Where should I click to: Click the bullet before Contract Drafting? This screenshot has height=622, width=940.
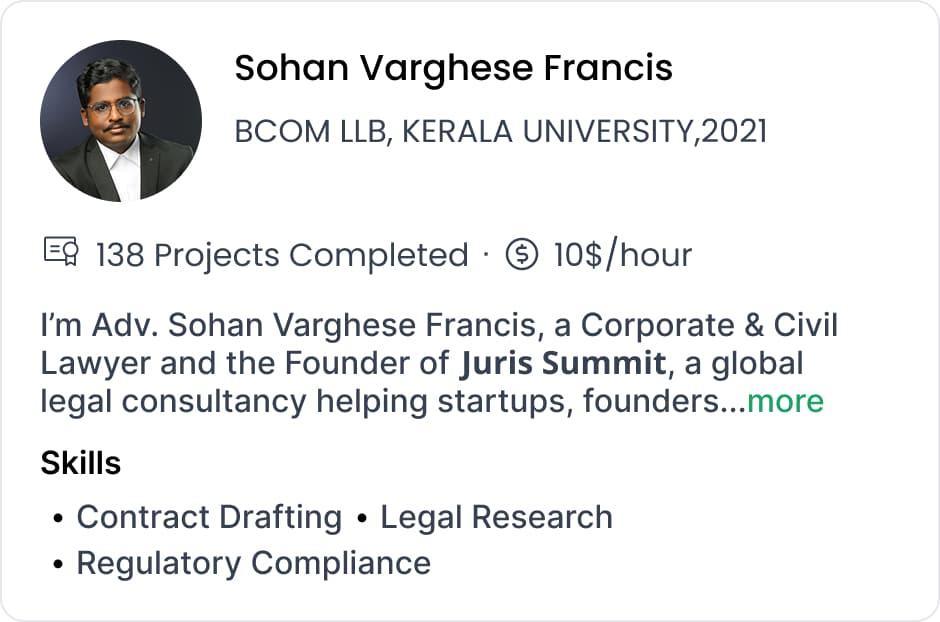(59, 518)
